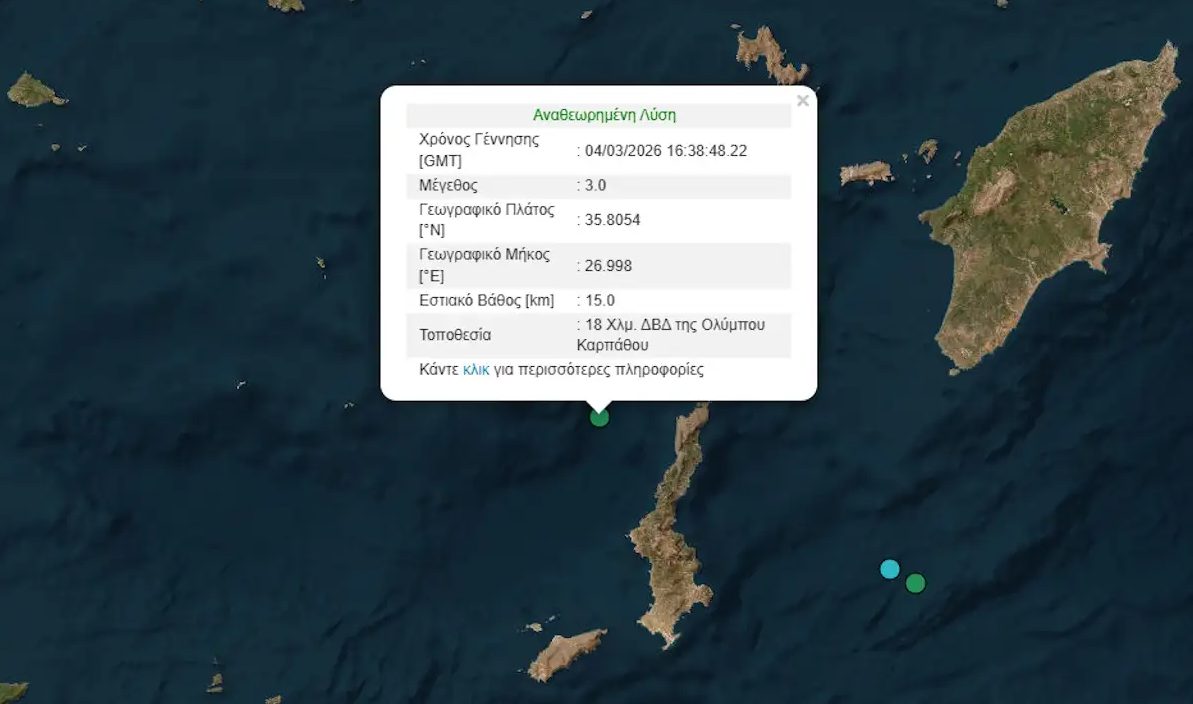Click the green epicenter marker below the popup
This screenshot has height=704, width=1193.
coord(599,417)
